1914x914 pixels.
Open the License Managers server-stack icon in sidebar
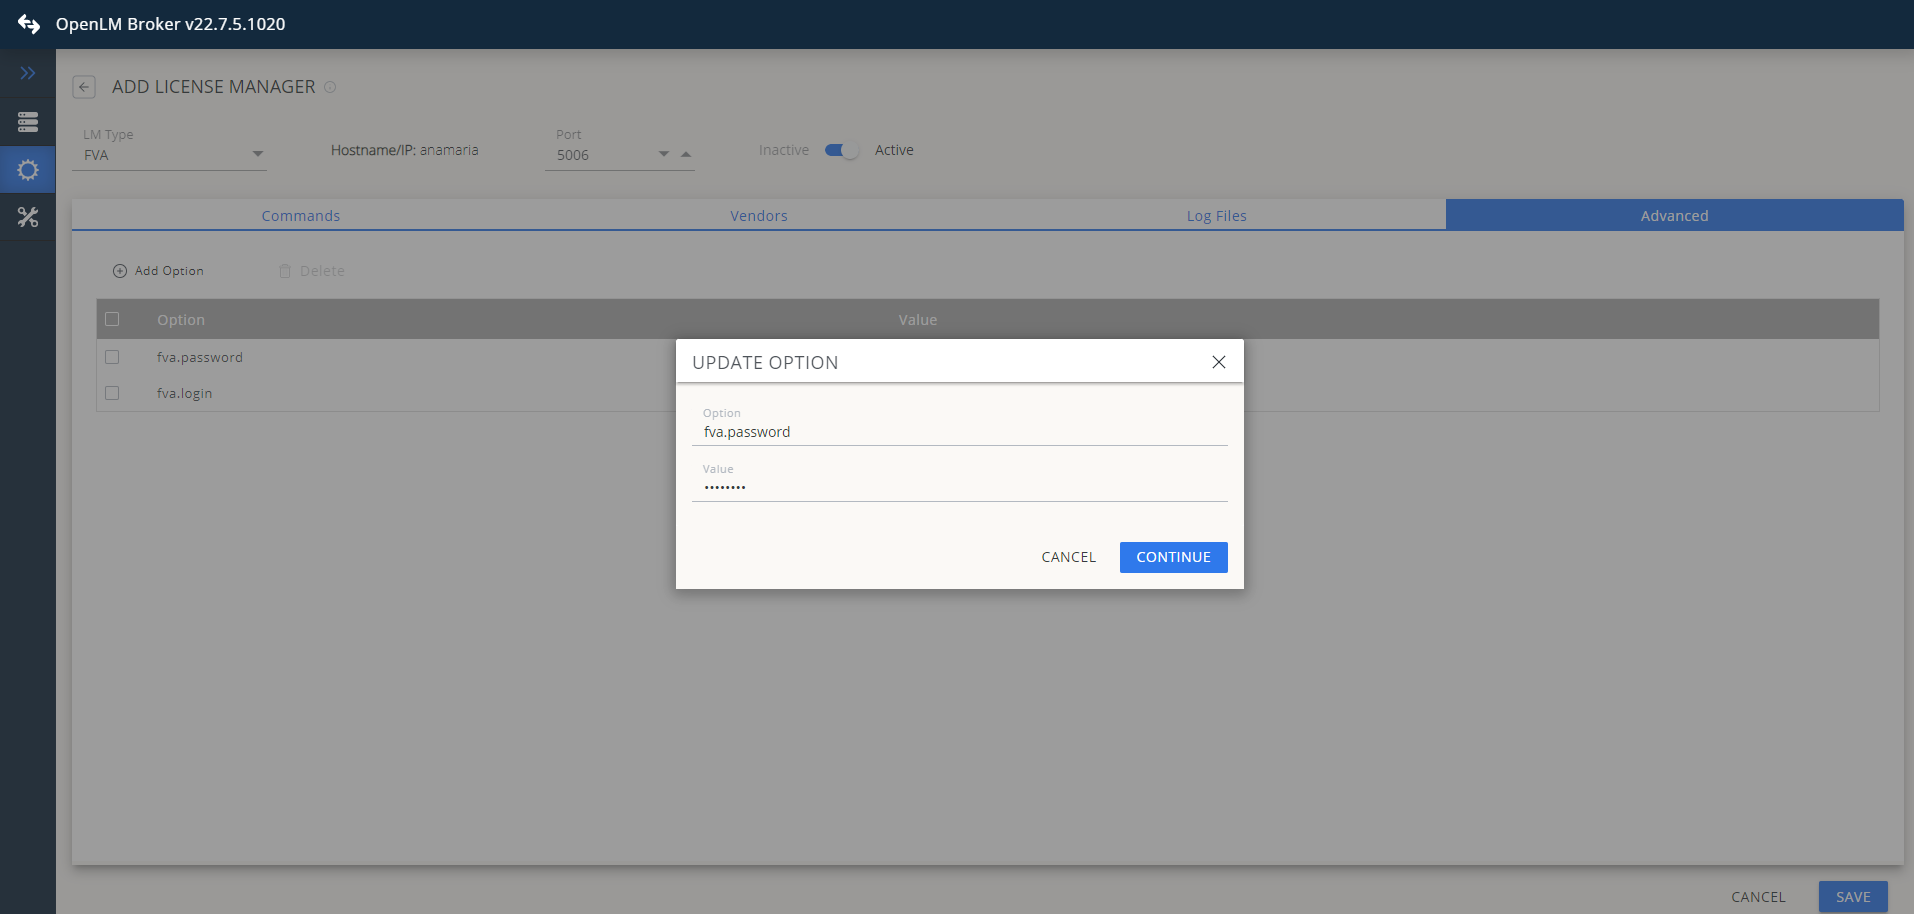click(x=27, y=122)
